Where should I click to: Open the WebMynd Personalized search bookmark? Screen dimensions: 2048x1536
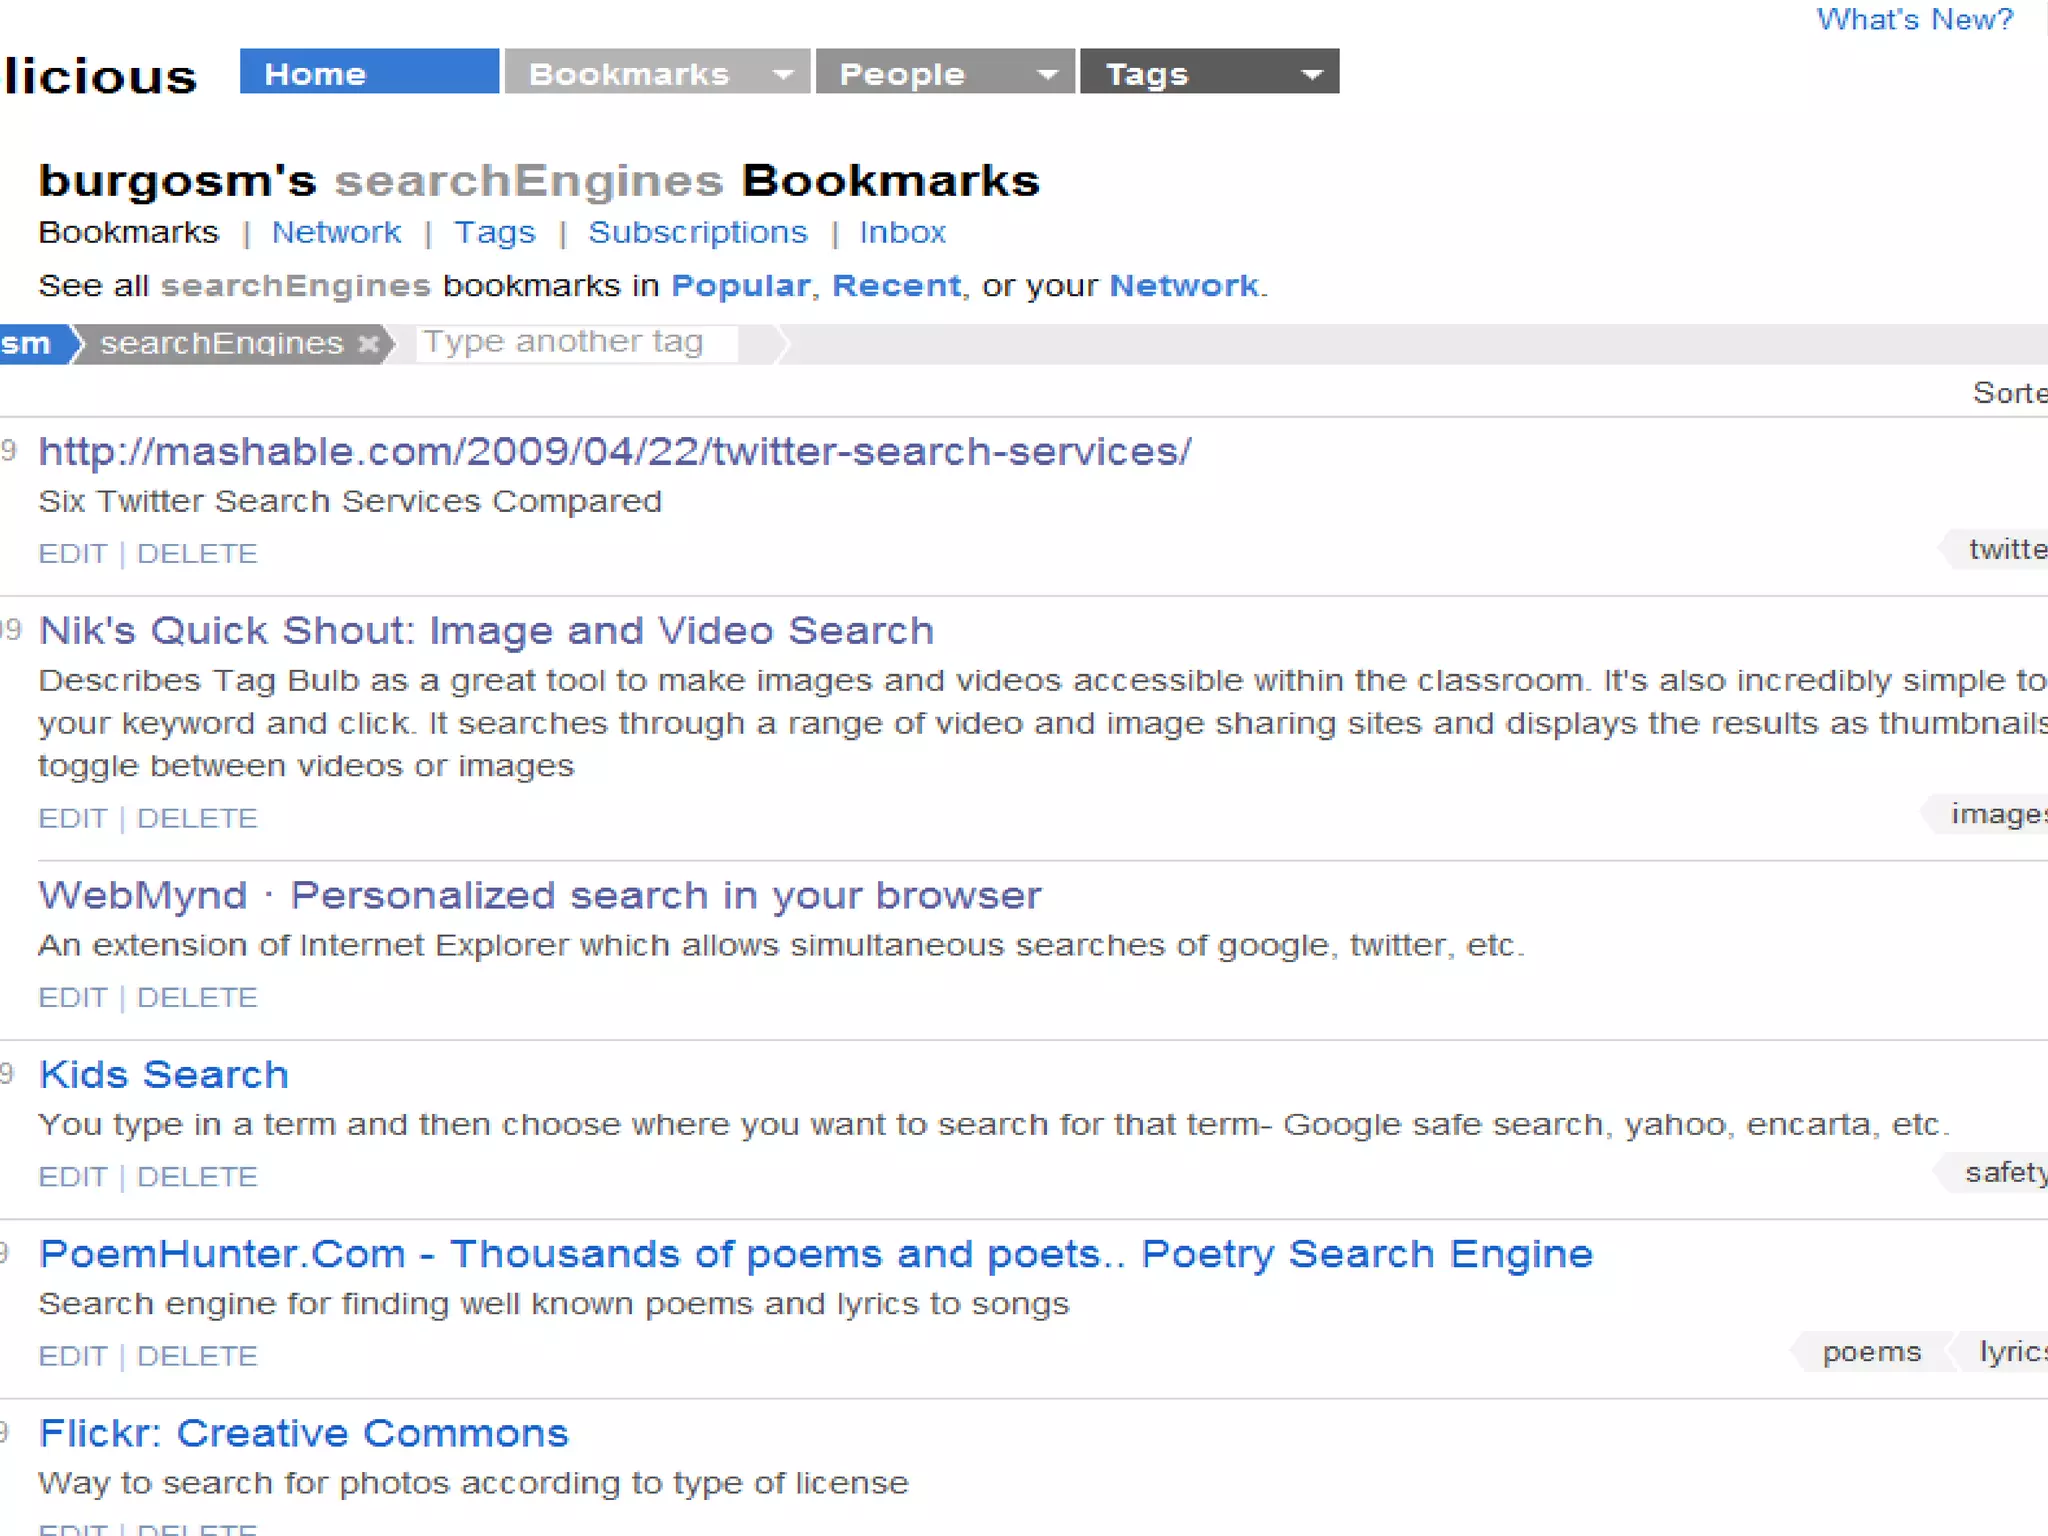point(540,896)
